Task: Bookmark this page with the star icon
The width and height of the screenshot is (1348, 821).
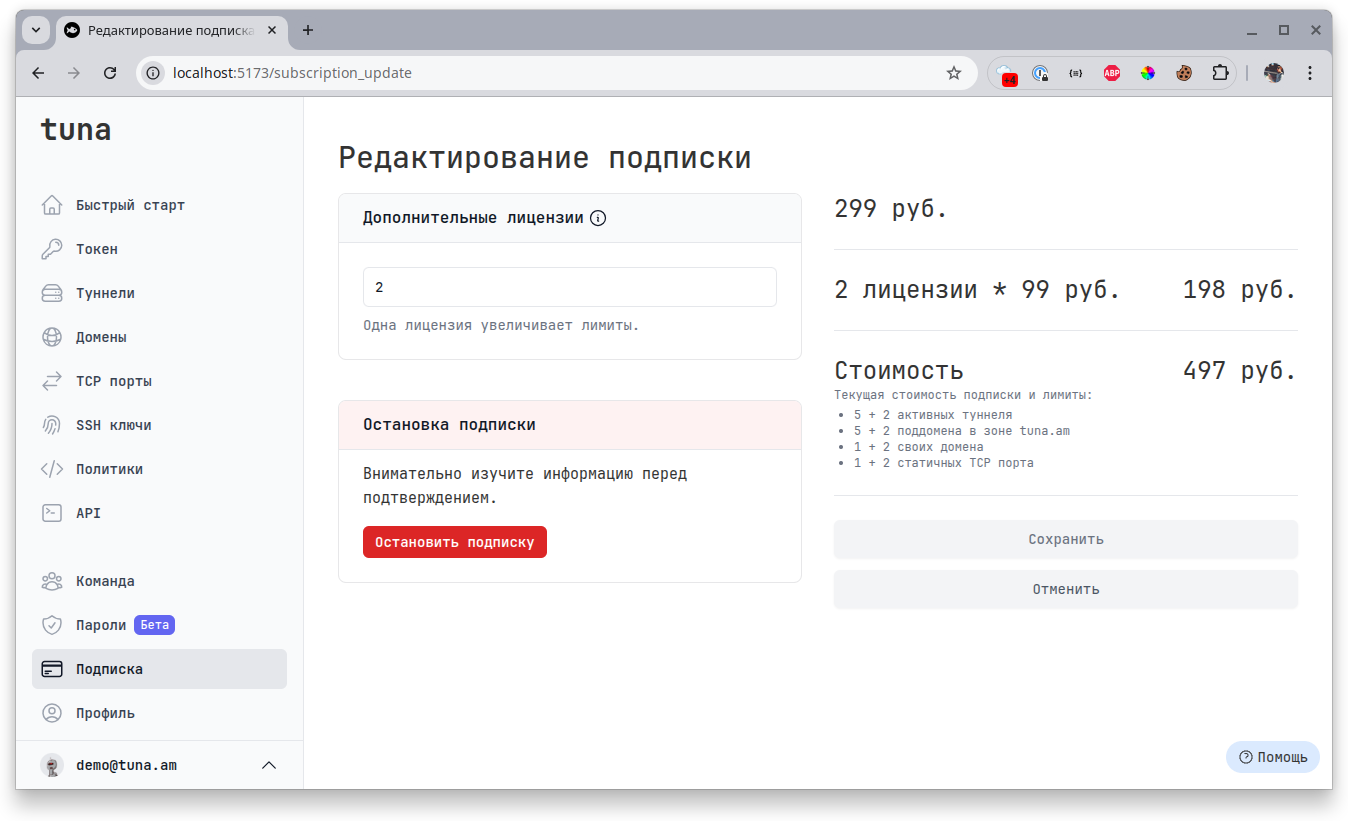Action: pyautogui.click(x=954, y=73)
